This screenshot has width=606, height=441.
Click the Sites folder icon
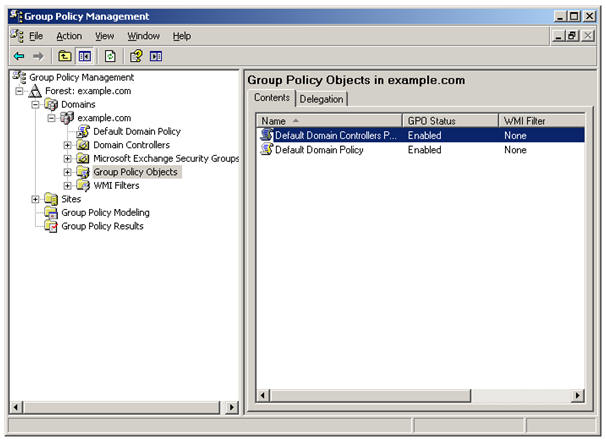pos(51,199)
